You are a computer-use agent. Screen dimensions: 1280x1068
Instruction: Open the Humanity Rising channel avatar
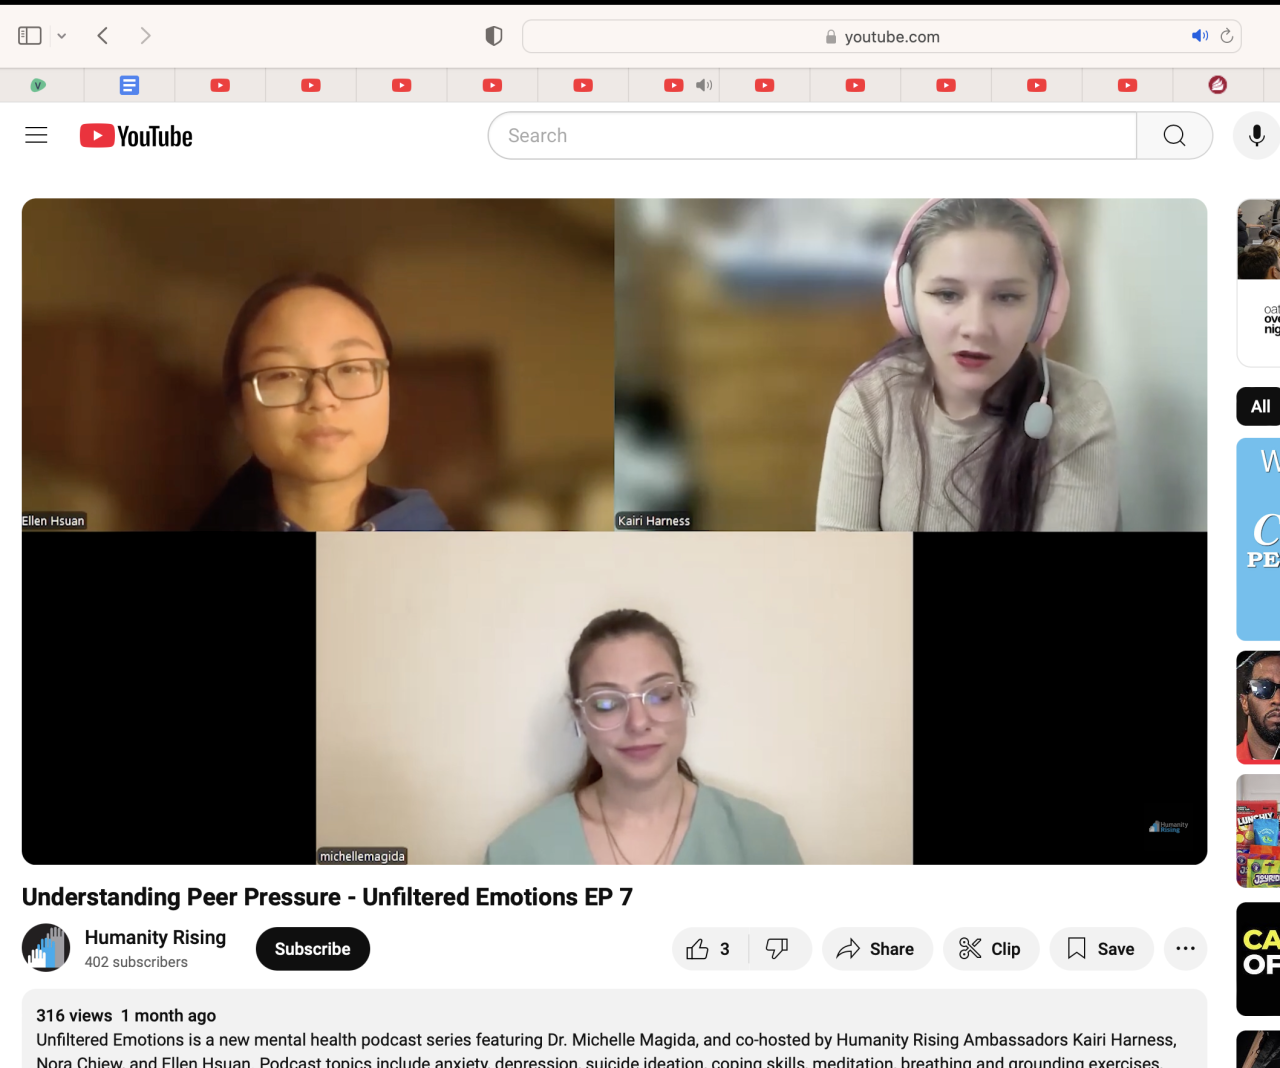pos(46,948)
